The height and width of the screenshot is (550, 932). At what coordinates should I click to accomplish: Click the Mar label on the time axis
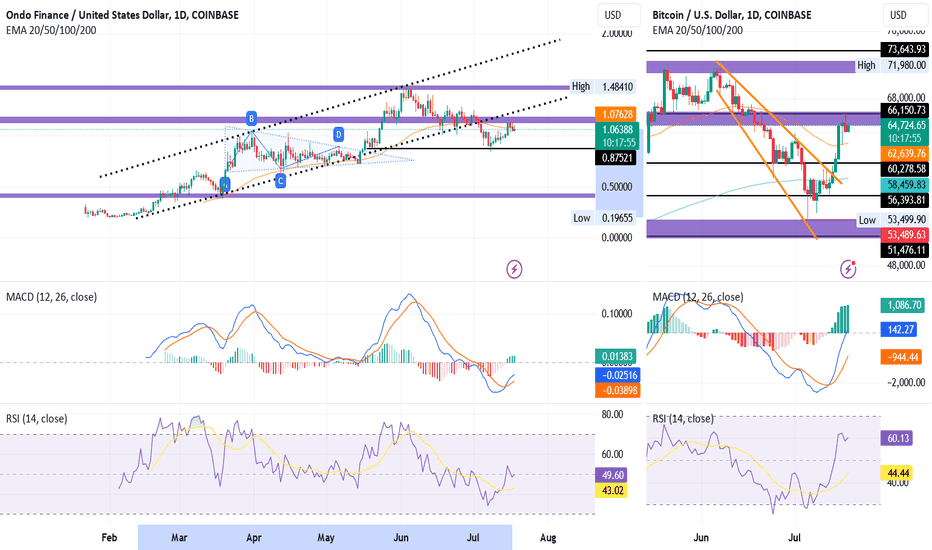179,538
